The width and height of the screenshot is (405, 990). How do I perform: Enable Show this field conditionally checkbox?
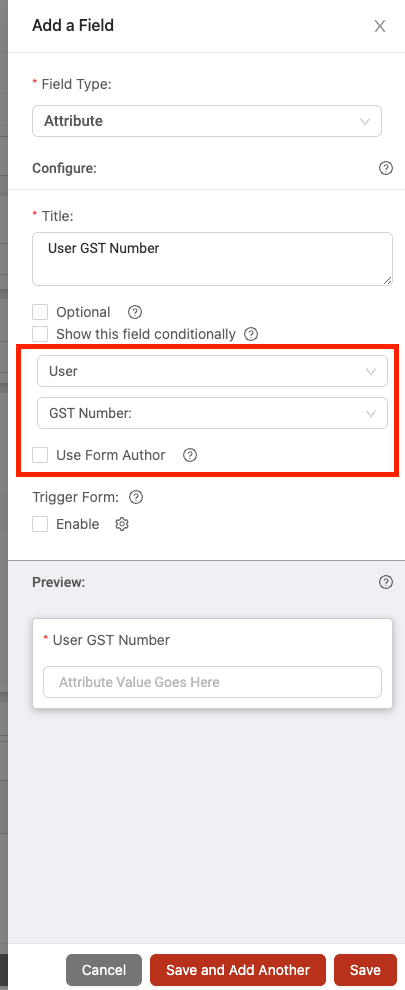click(x=40, y=334)
